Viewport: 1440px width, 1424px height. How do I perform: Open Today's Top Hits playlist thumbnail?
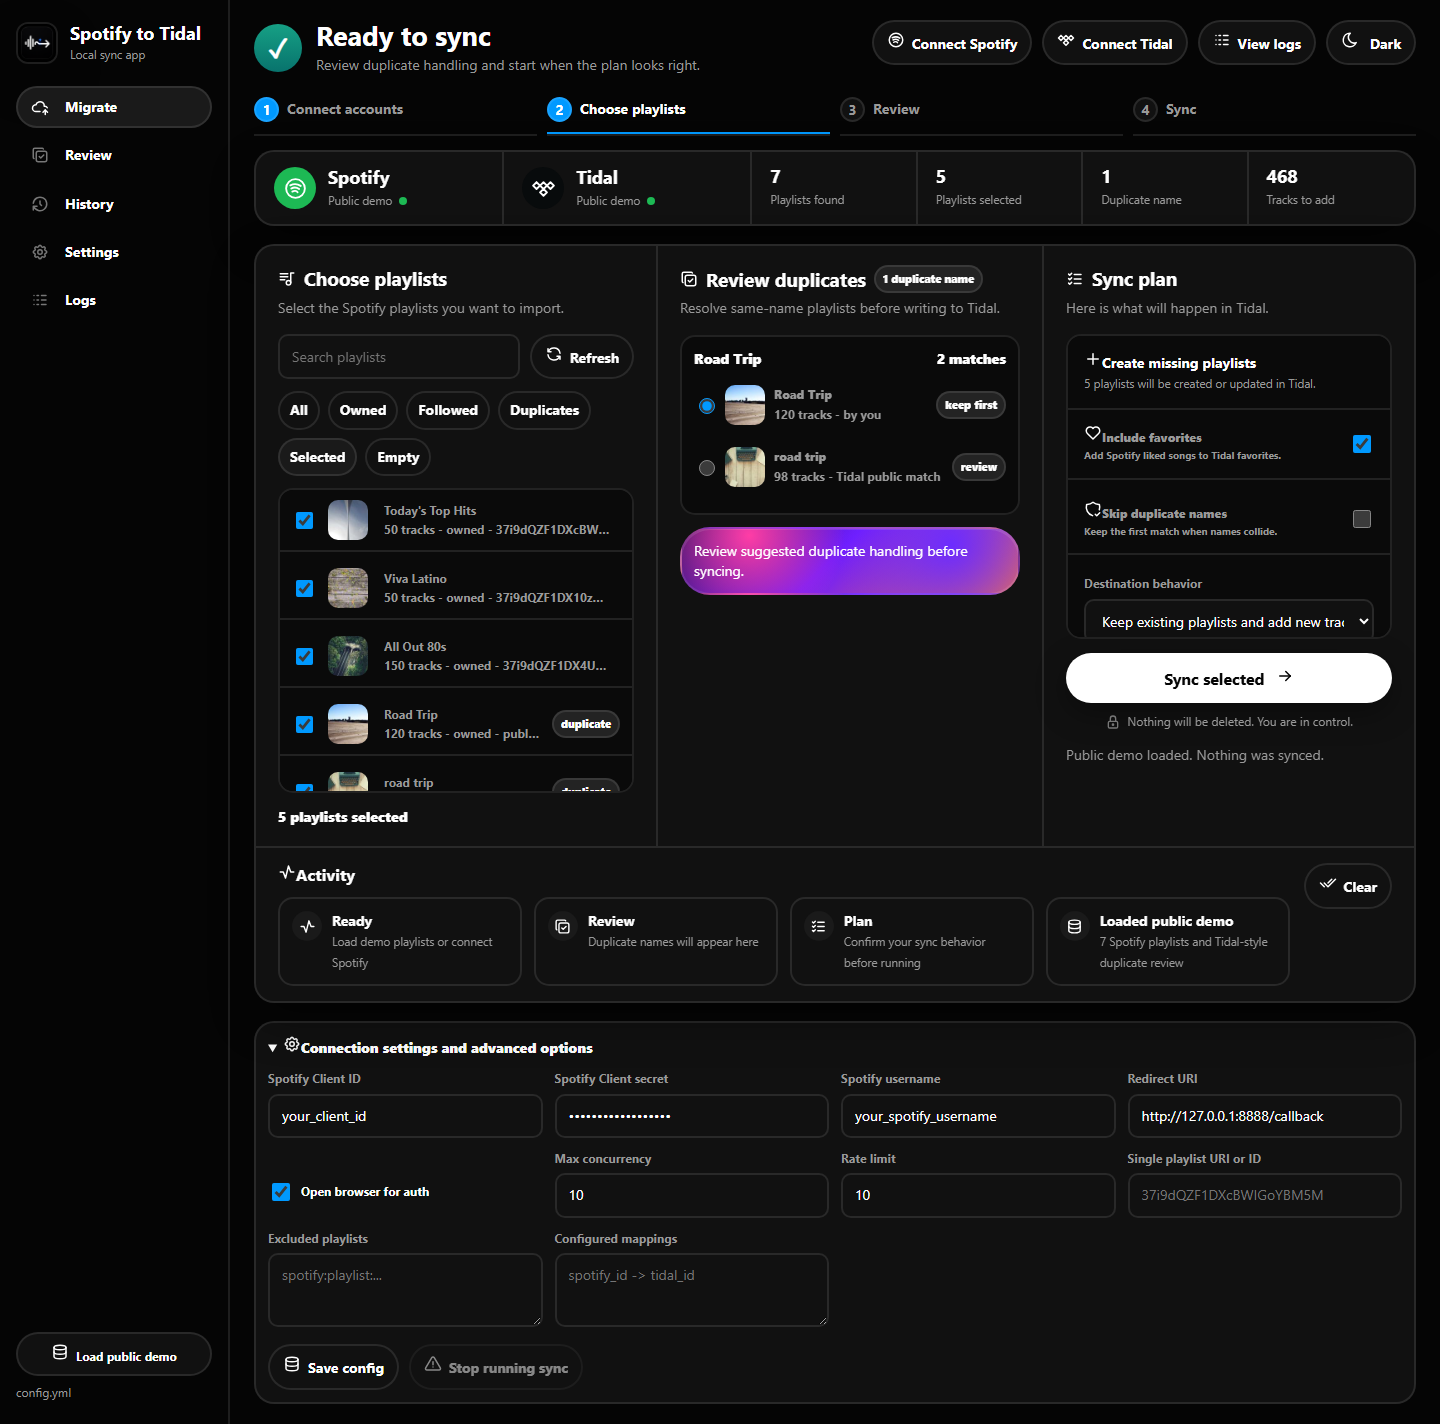(x=348, y=520)
